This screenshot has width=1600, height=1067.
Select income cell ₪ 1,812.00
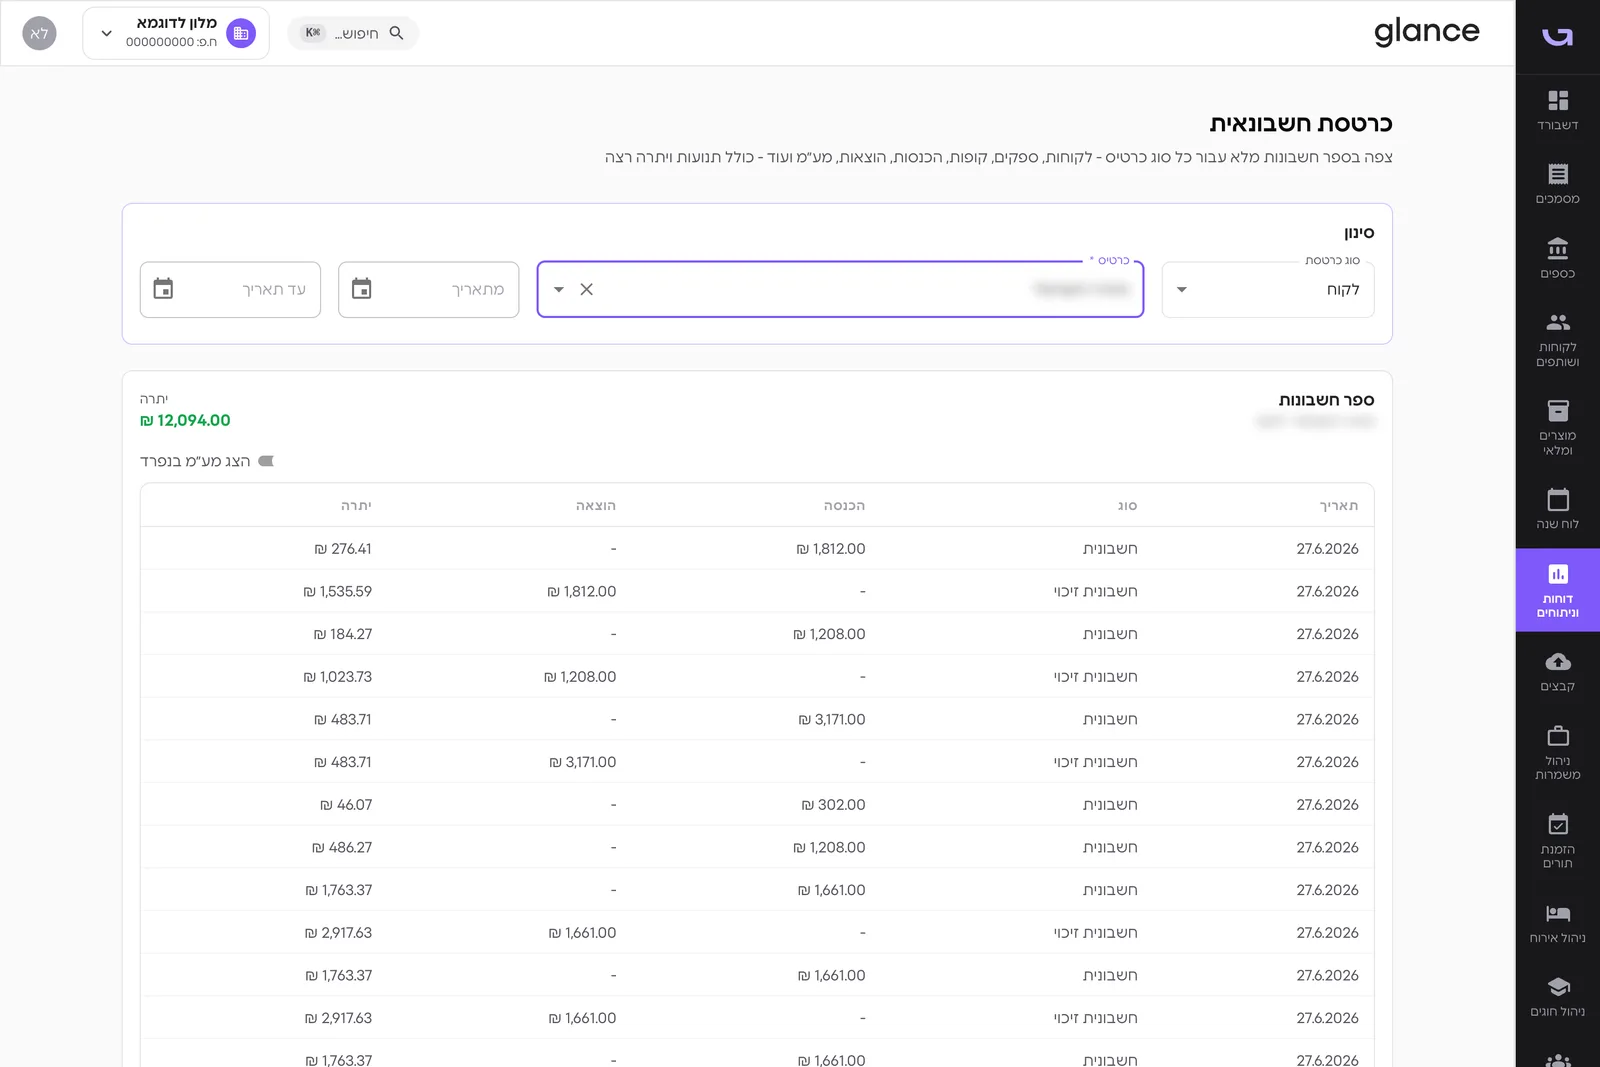click(831, 549)
